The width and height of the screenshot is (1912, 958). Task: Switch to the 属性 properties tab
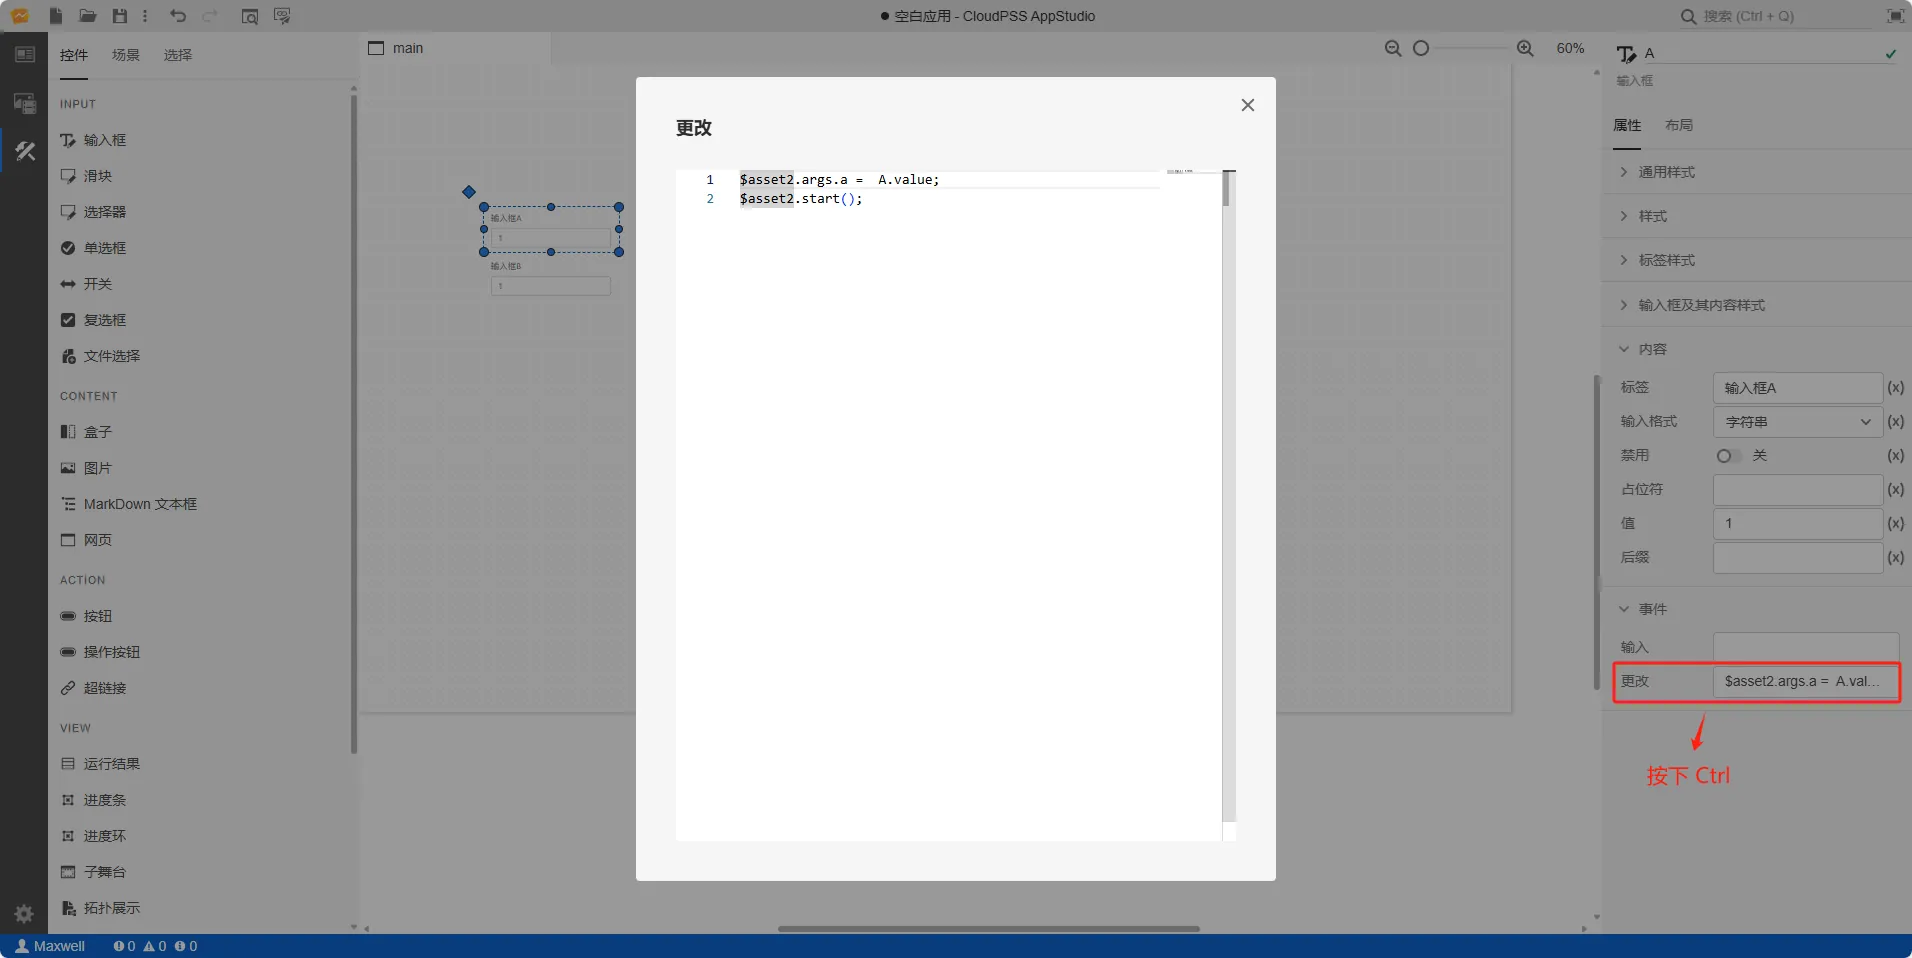click(x=1627, y=125)
